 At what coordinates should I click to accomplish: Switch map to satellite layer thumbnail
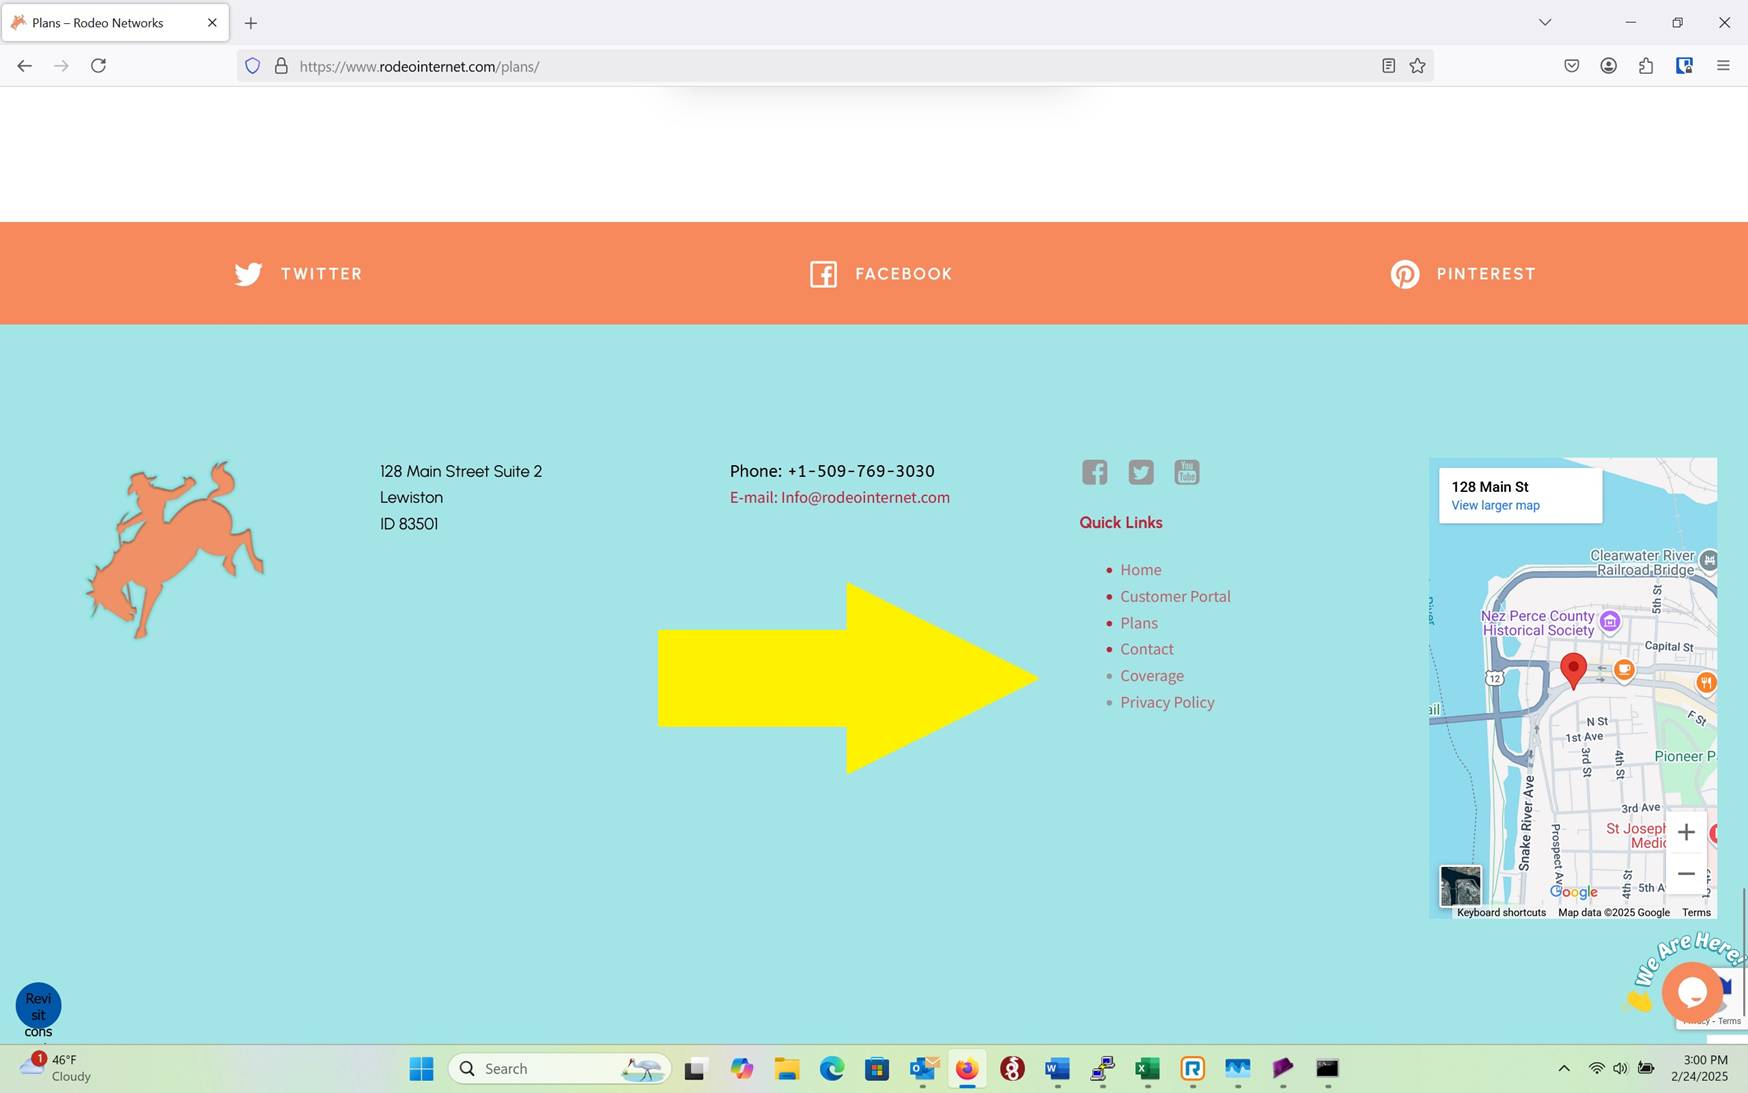[1460, 886]
